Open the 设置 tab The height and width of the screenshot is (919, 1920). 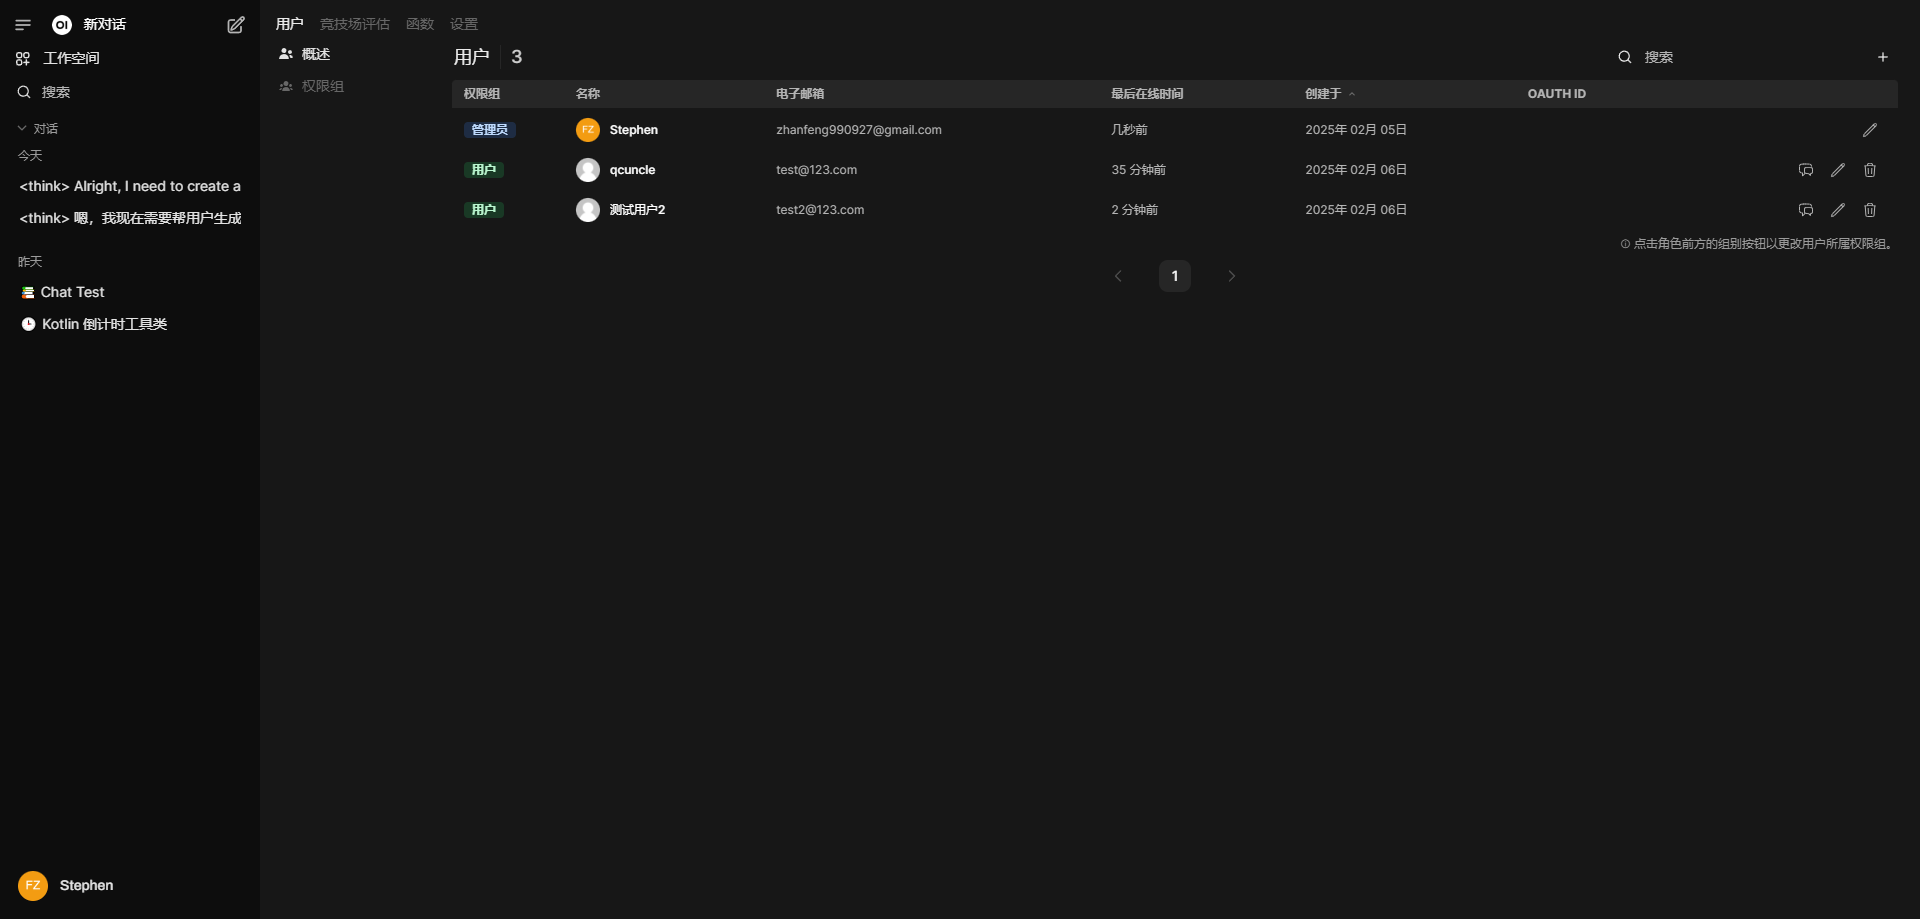click(x=463, y=24)
